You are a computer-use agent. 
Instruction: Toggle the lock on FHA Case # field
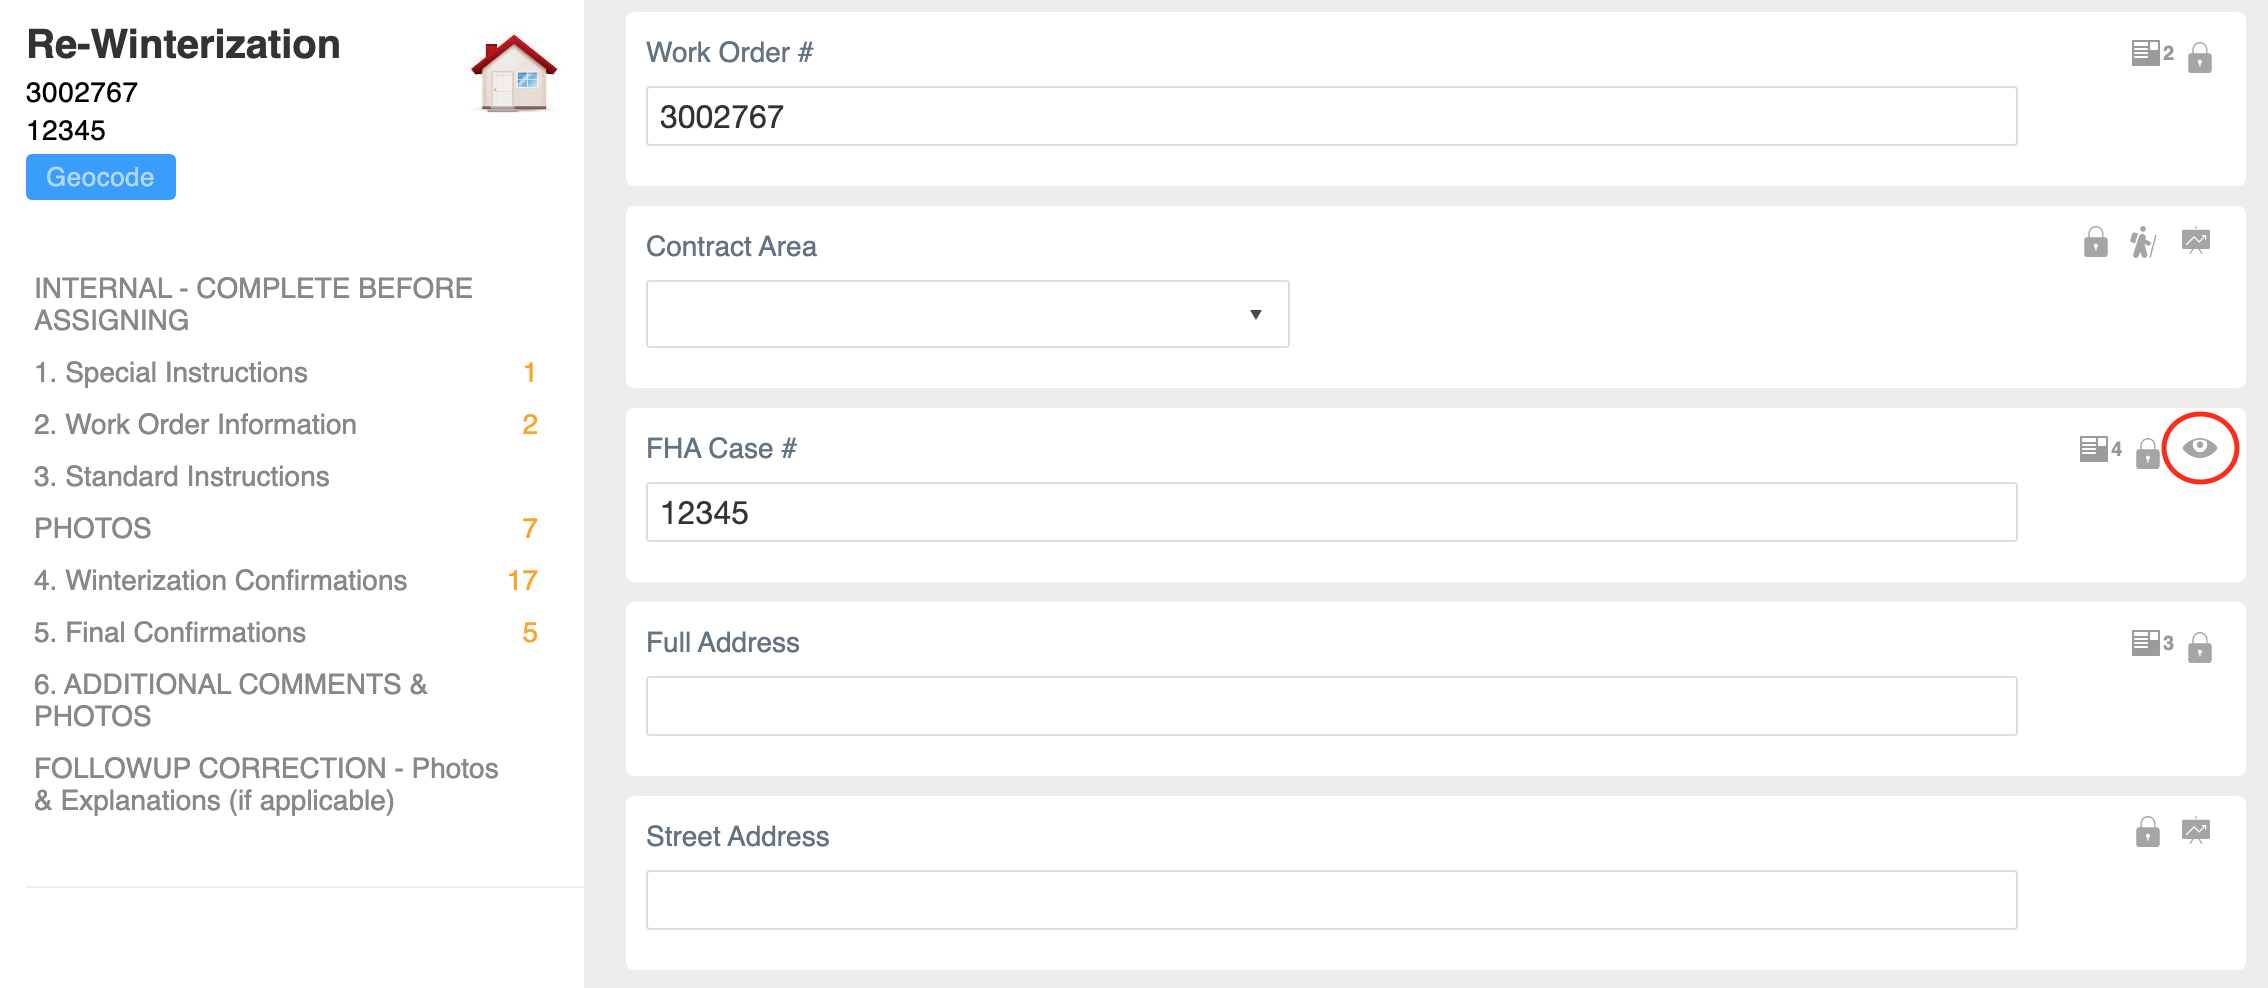2147,453
